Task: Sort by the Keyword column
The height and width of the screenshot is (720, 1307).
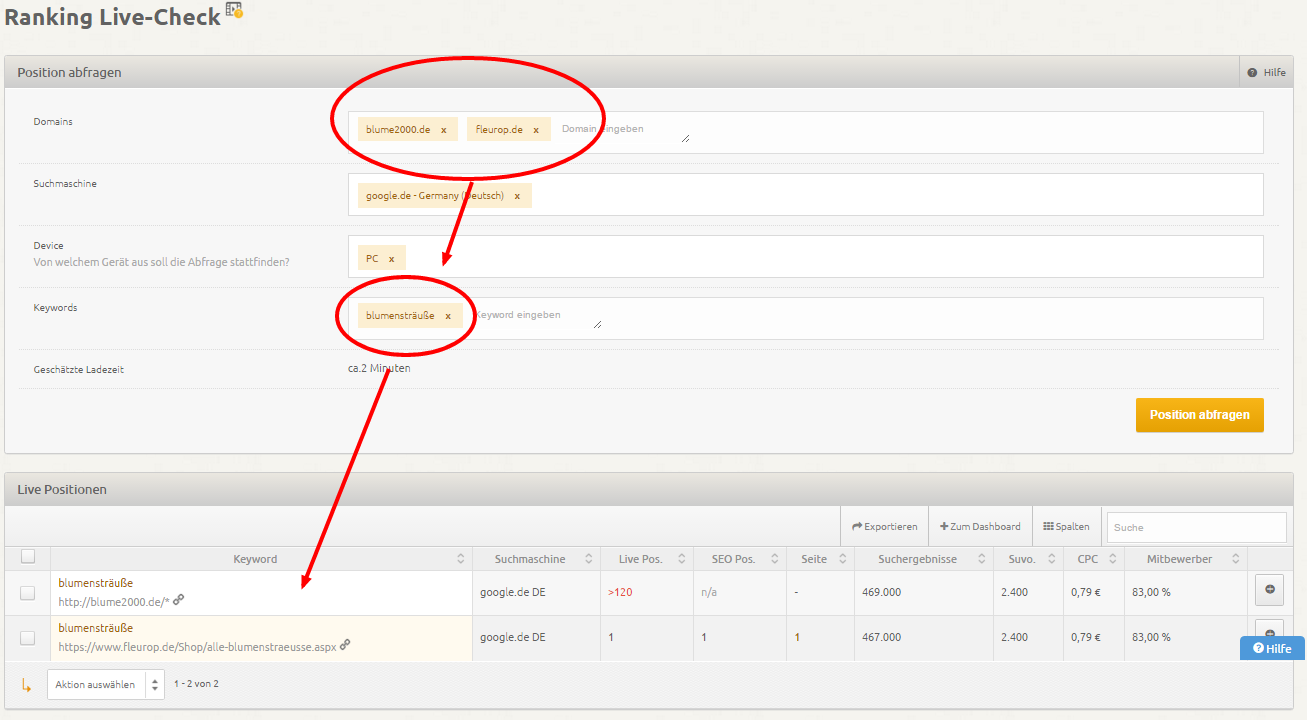Action: pos(261,559)
